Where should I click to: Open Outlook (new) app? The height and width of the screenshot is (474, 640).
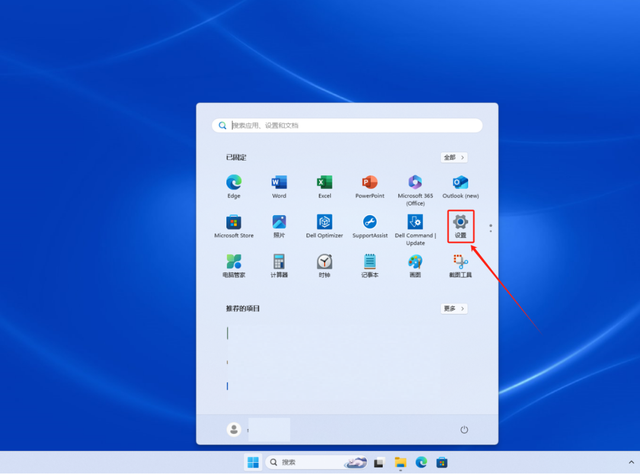[460, 186]
